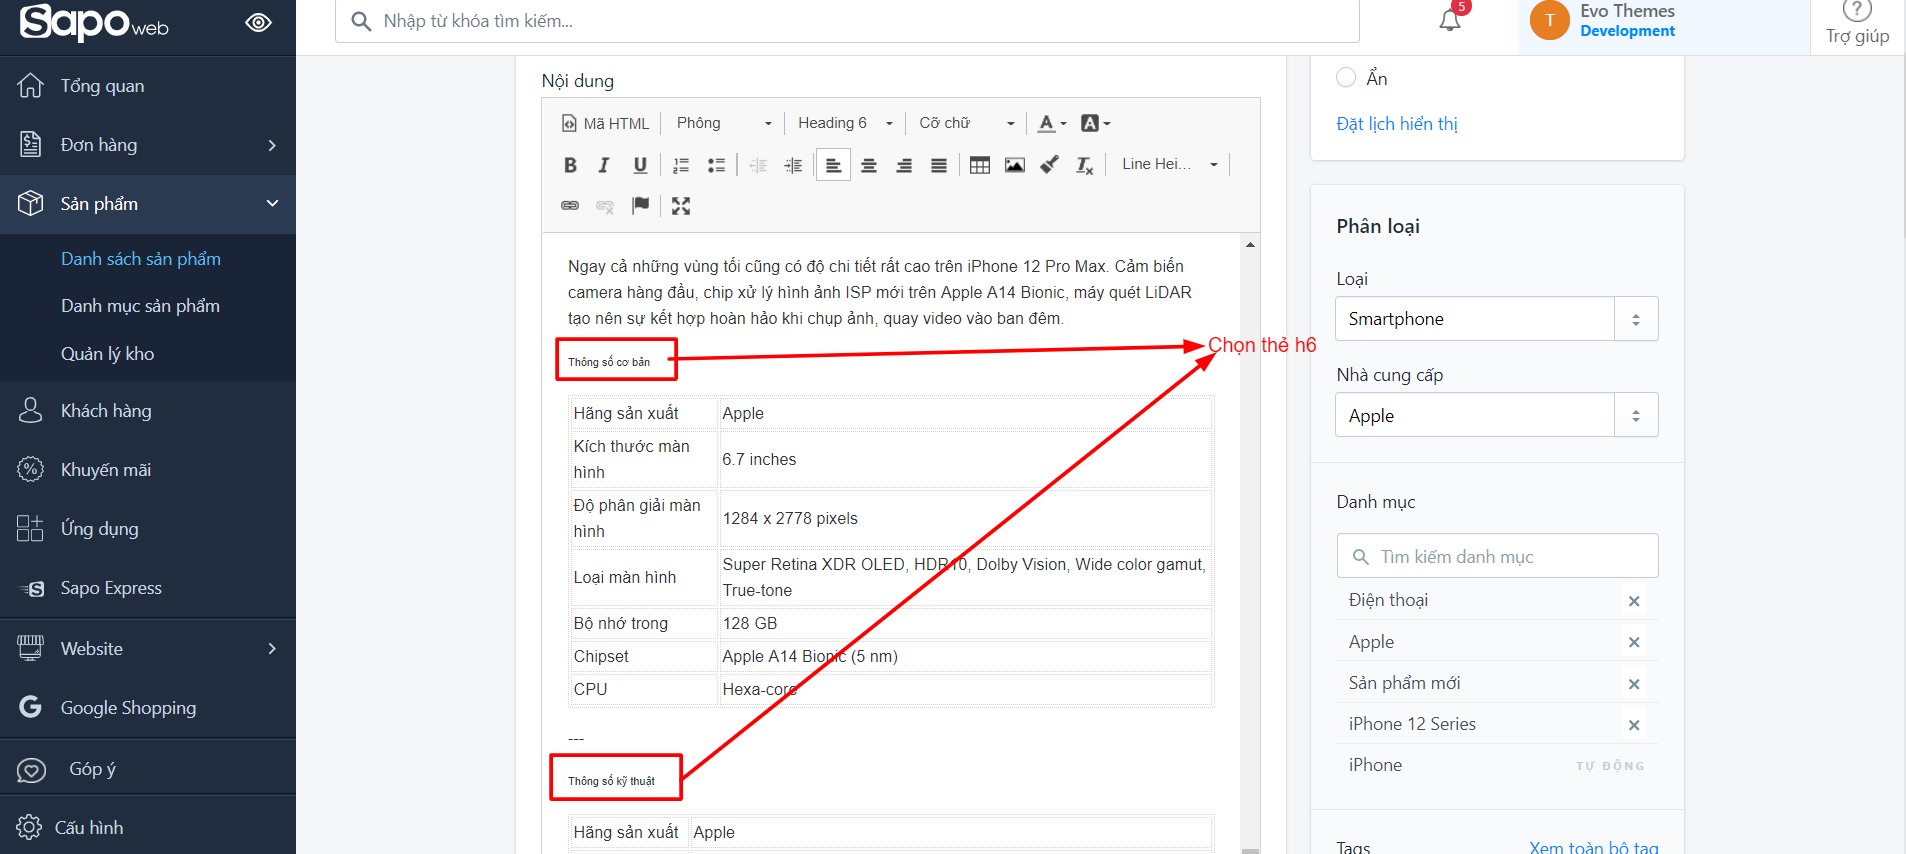Screen dimensions: 1906x854
Task: Click the flag anchor icon
Action: (x=640, y=206)
